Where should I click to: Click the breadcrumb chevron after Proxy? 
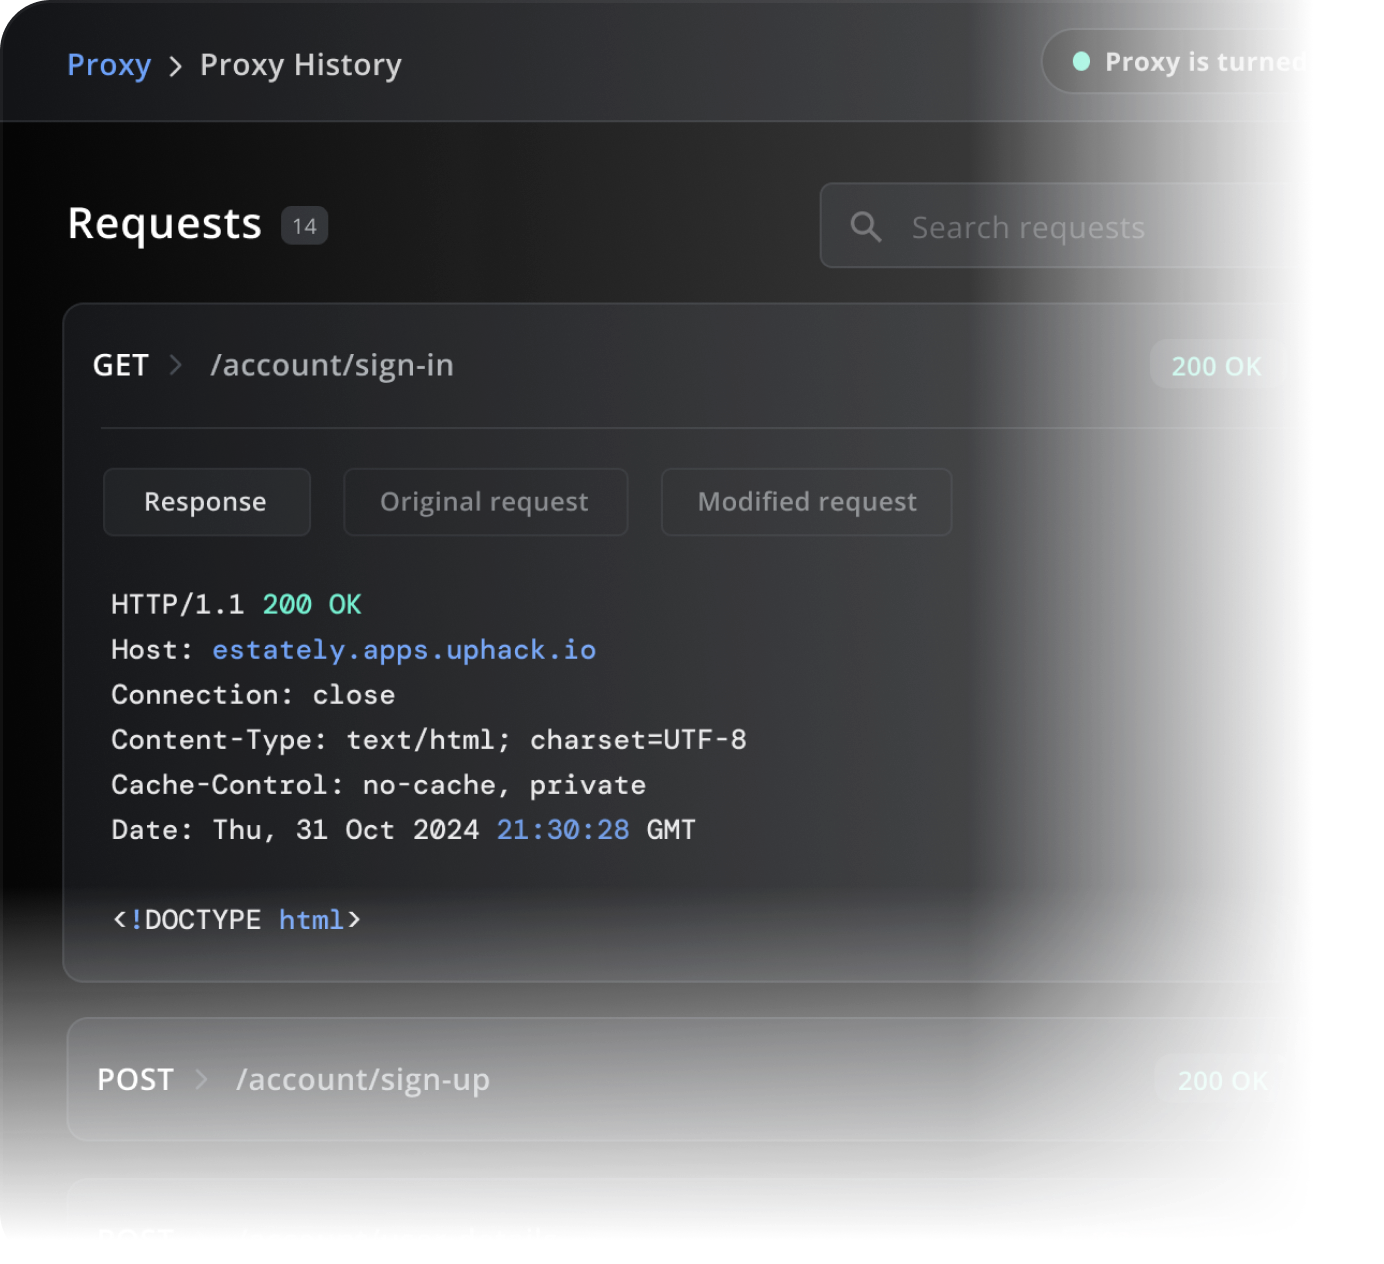pos(176,66)
